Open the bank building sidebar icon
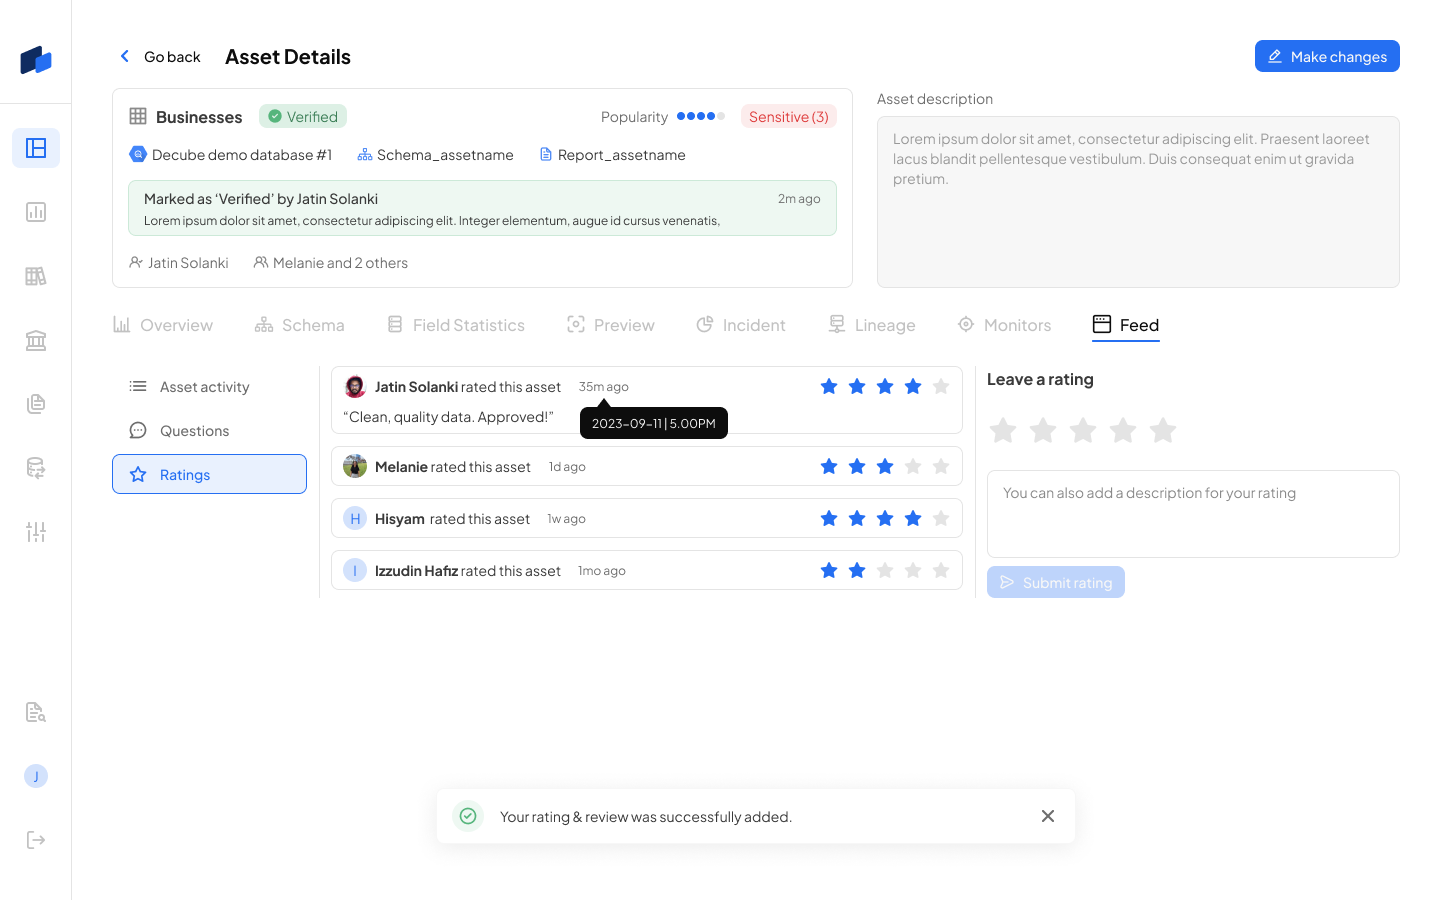Screen dimensions: 1440x900 click(36, 340)
